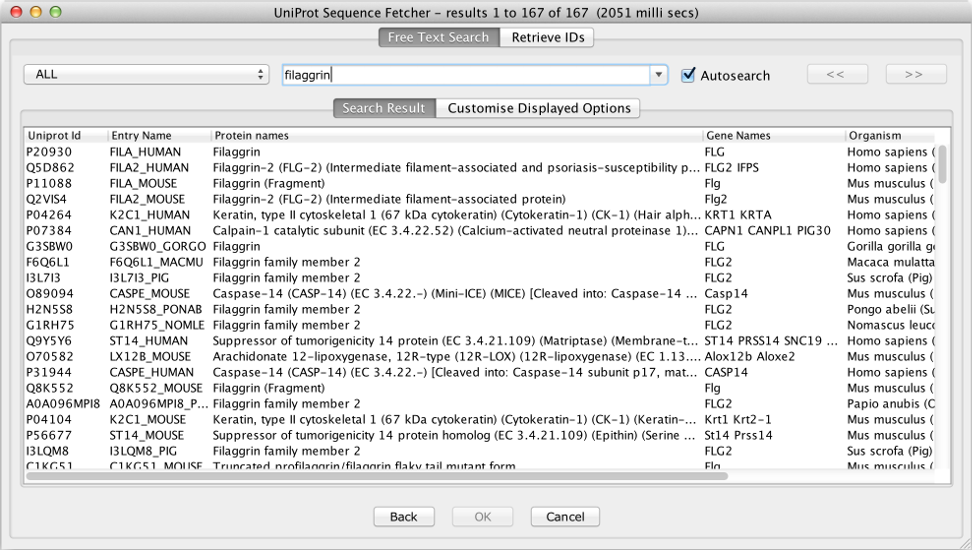Select the Search Result tab

(x=384, y=108)
